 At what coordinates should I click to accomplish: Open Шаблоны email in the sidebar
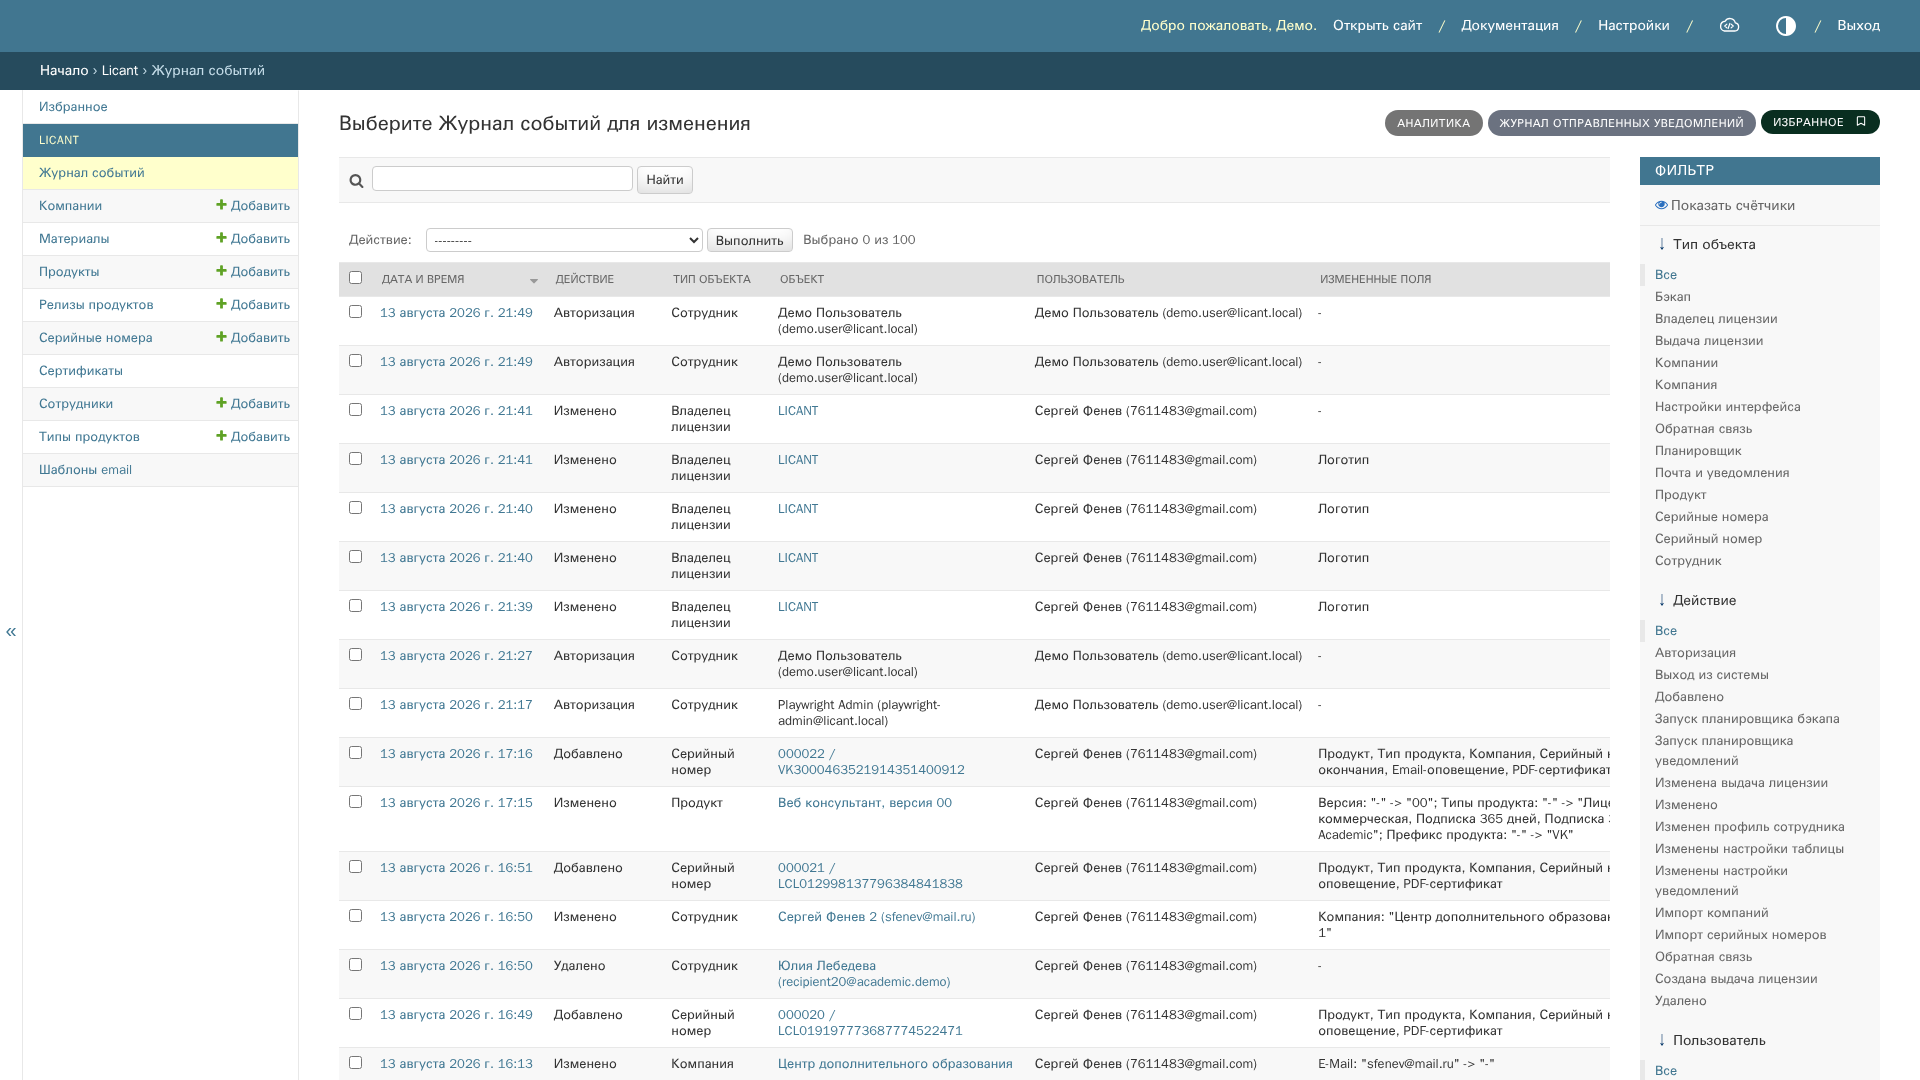[85, 470]
